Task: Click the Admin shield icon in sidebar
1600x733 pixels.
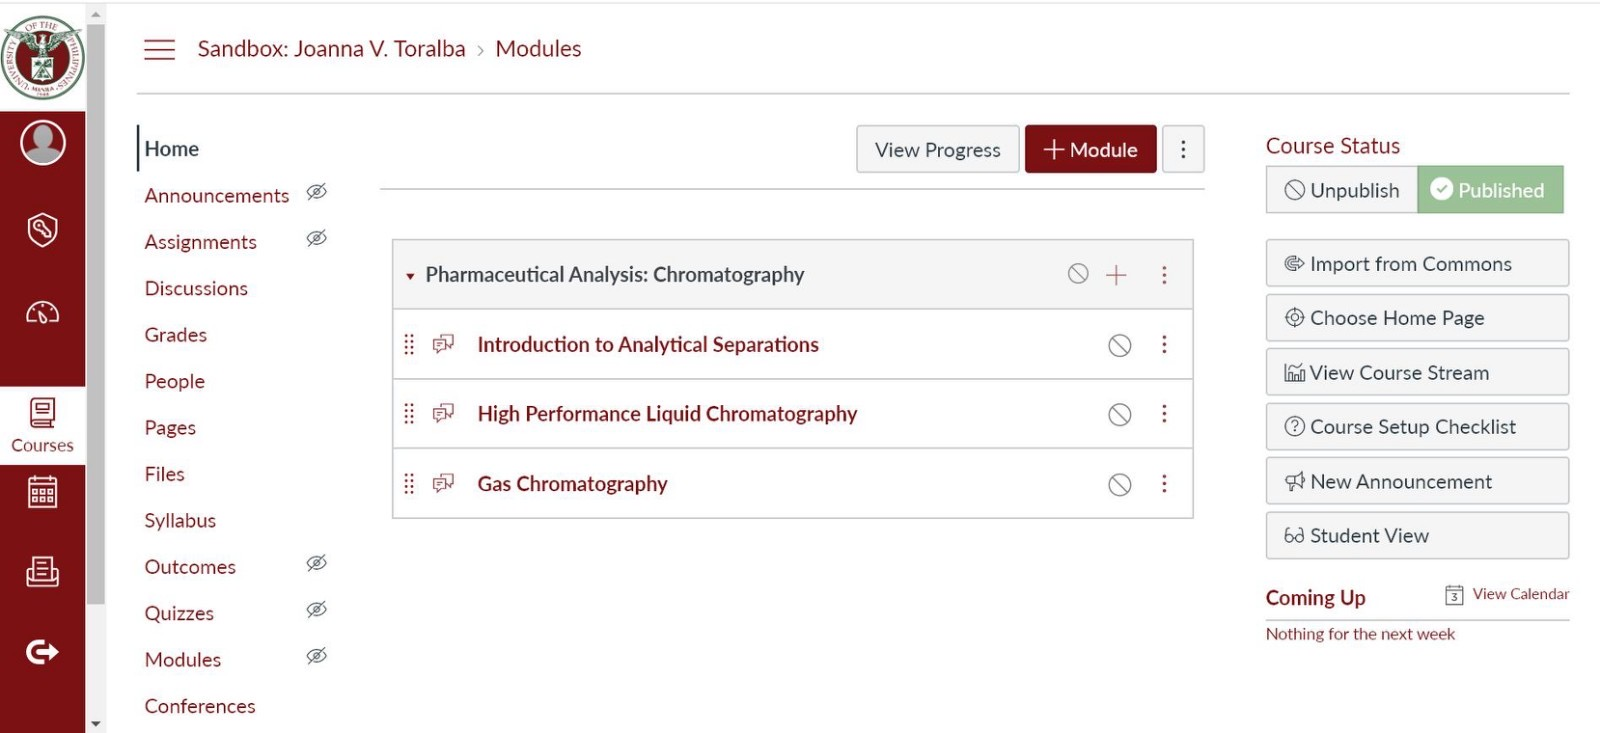Action: pyautogui.click(x=42, y=229)
